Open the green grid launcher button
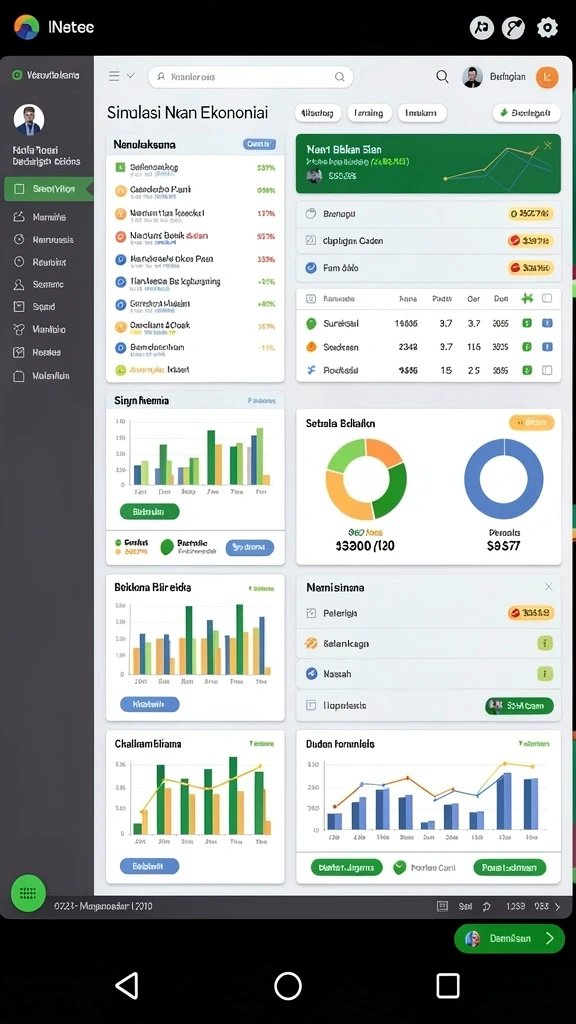The image size is (576, 1024). coord(28,893)
